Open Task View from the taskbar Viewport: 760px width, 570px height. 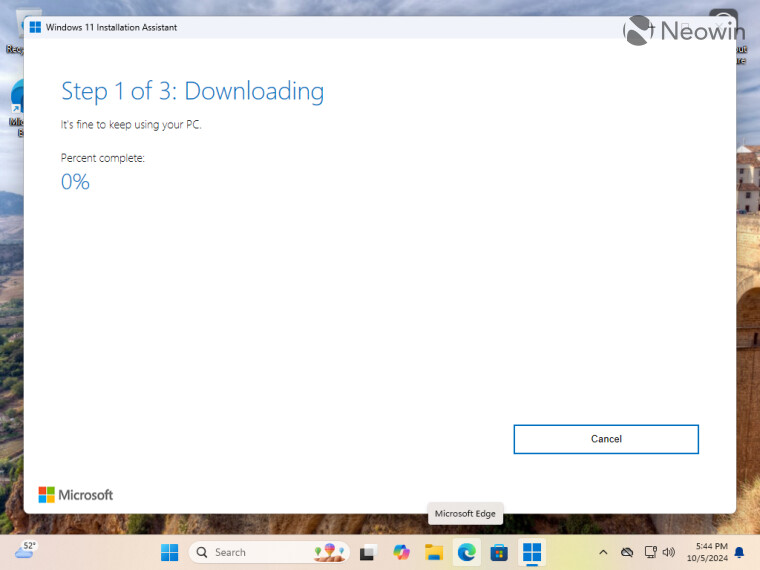point(369,552)
